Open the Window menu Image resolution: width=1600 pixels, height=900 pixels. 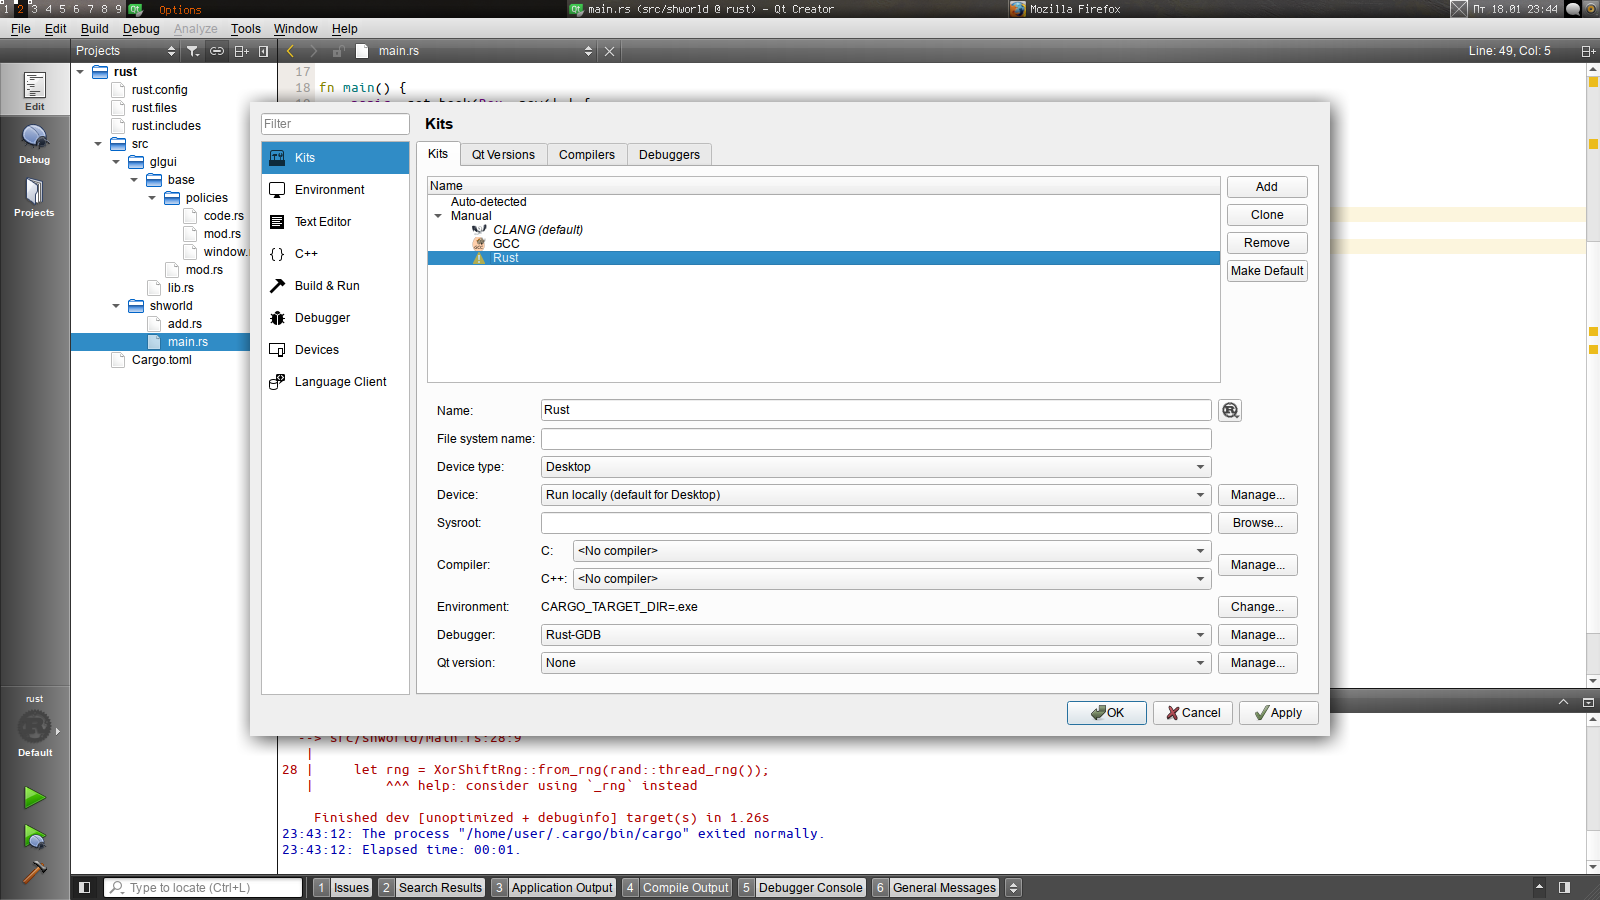coord(296,29)
